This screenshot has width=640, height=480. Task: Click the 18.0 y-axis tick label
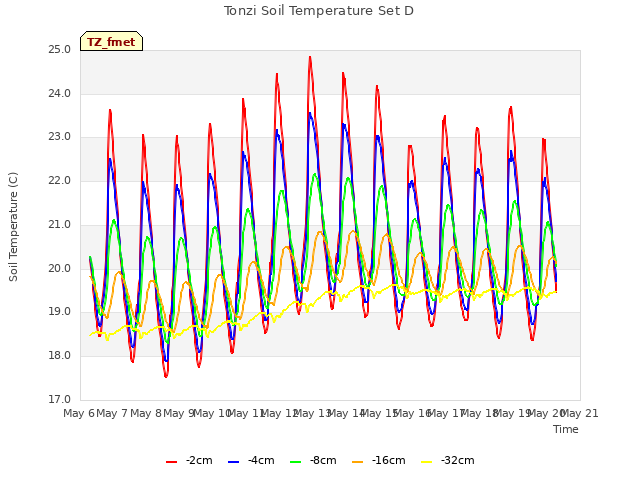[x=60, y=356]
